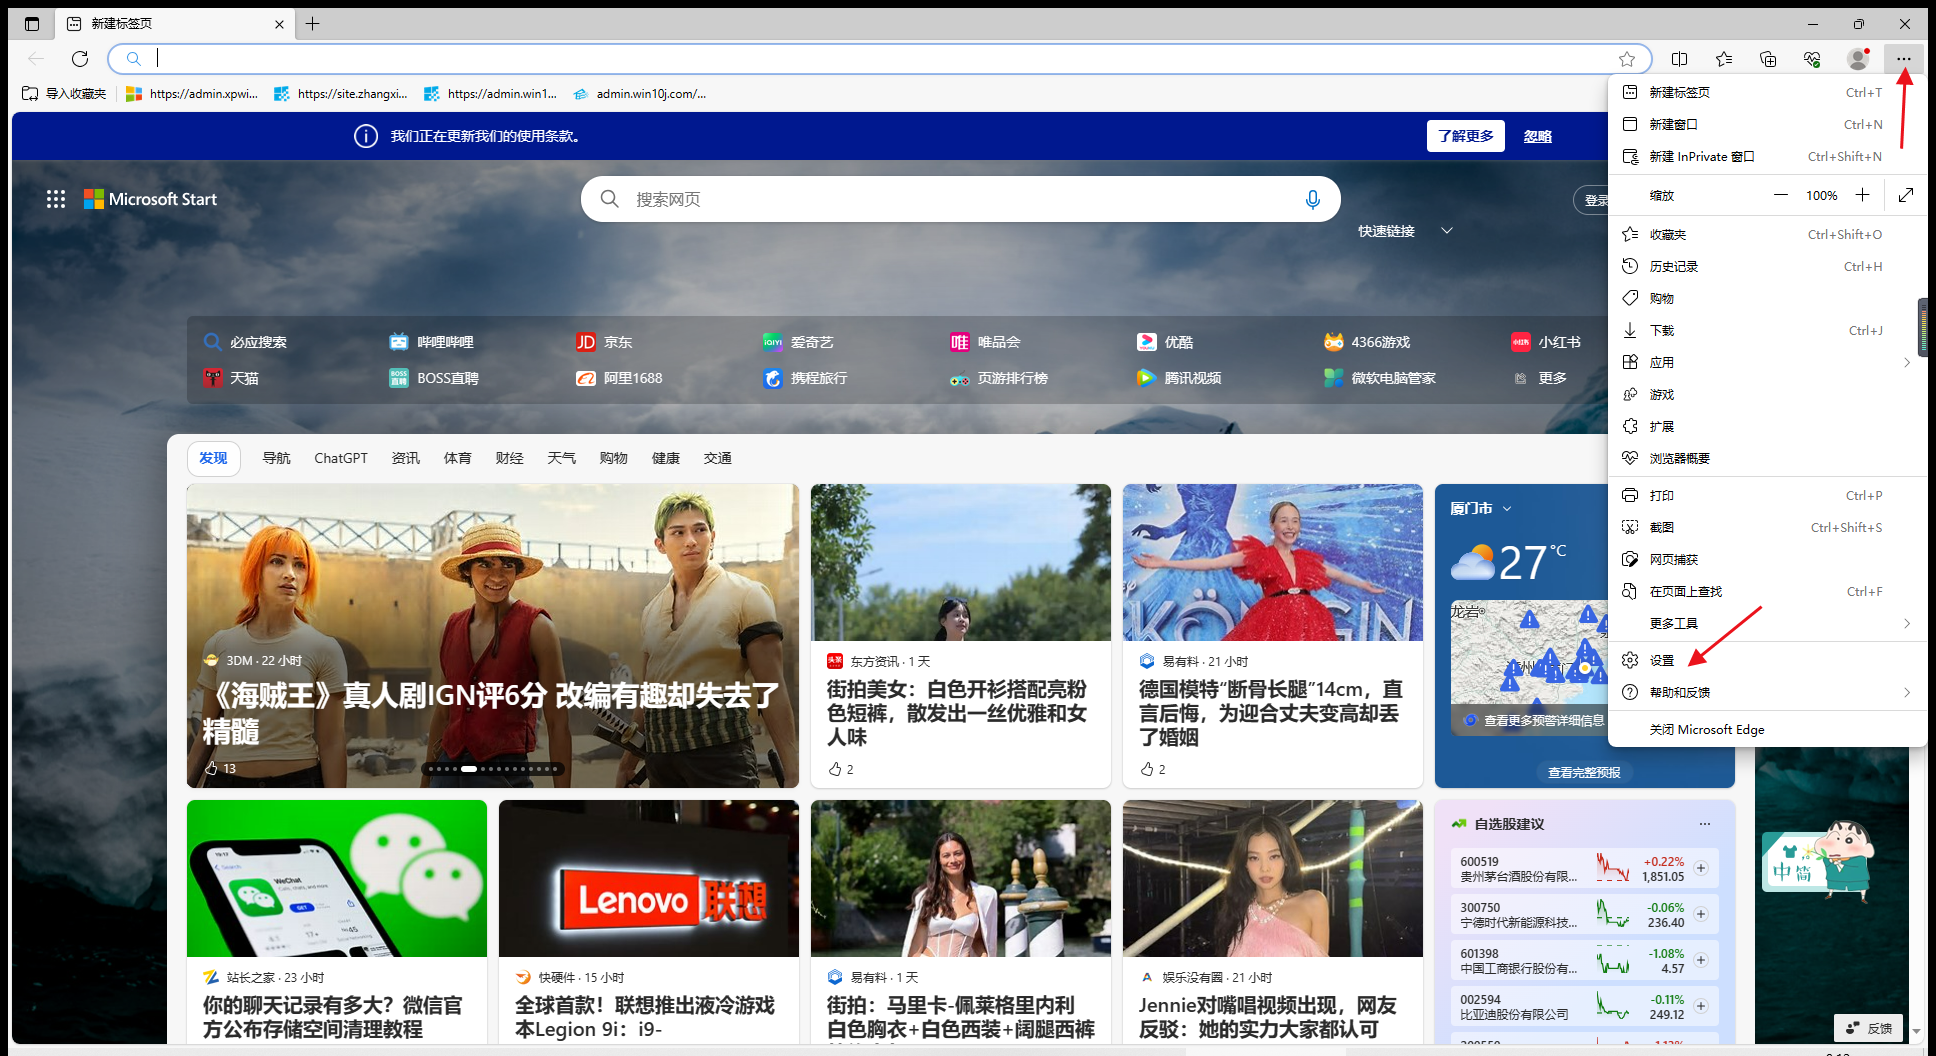Click the browser address bar

pos(880,59)
